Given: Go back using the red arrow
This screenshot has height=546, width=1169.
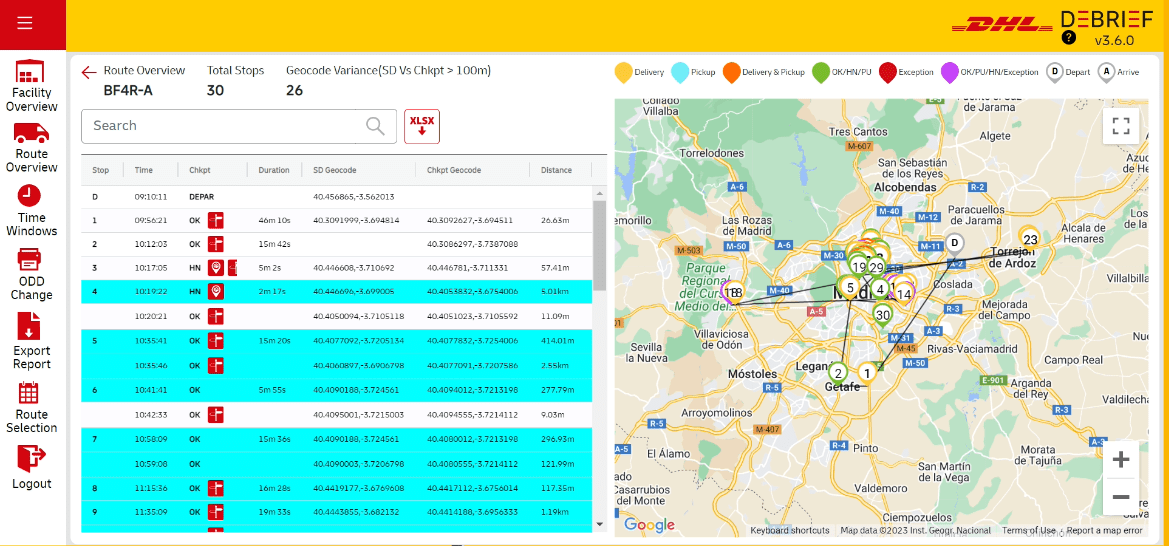Looking at the screenshot, I should click(x=89, y=72).
